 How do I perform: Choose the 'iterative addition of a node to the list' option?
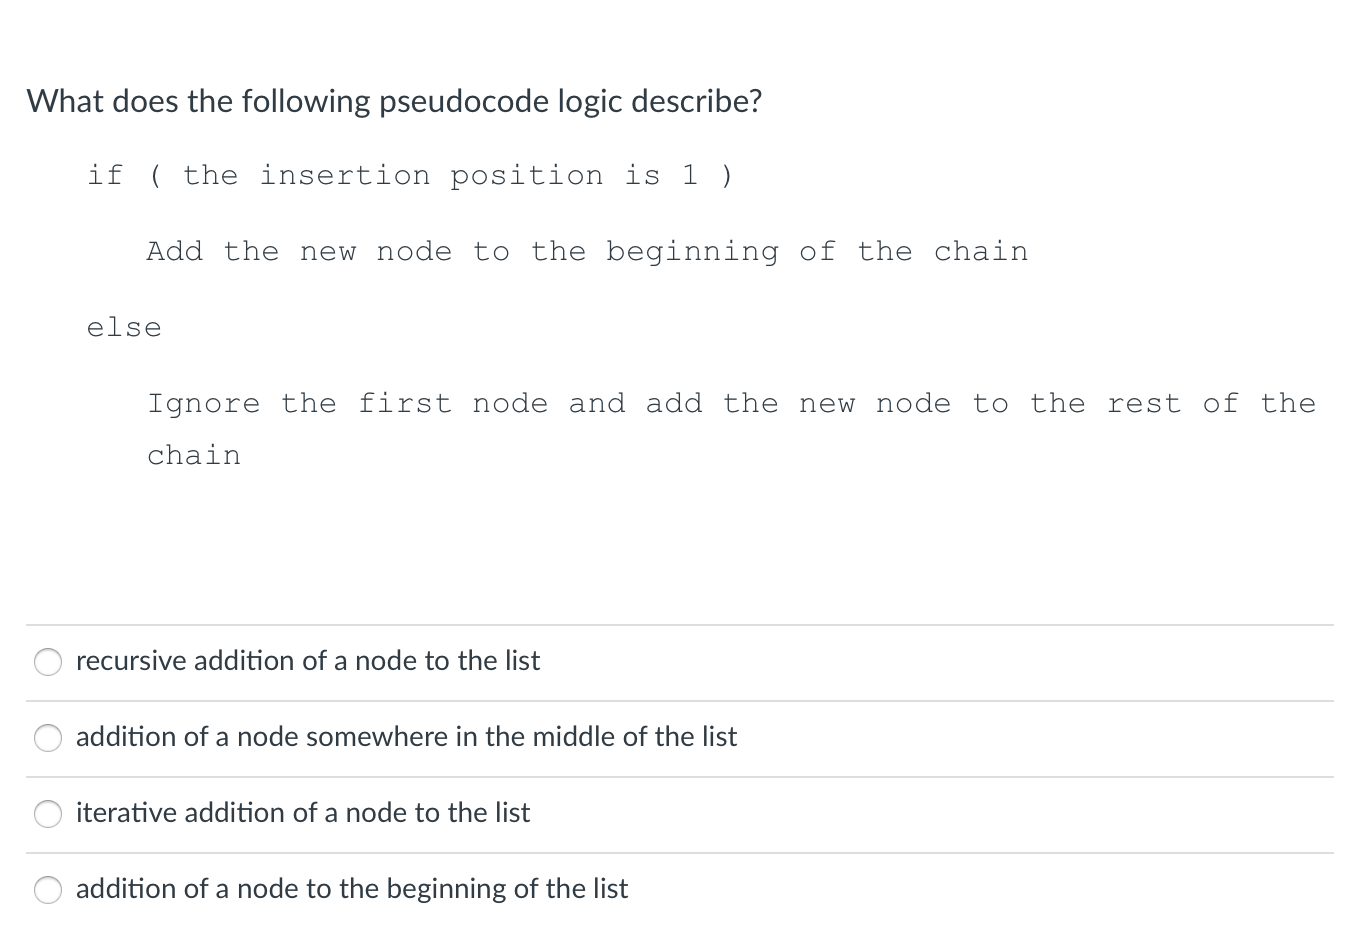tap(47, 814)
